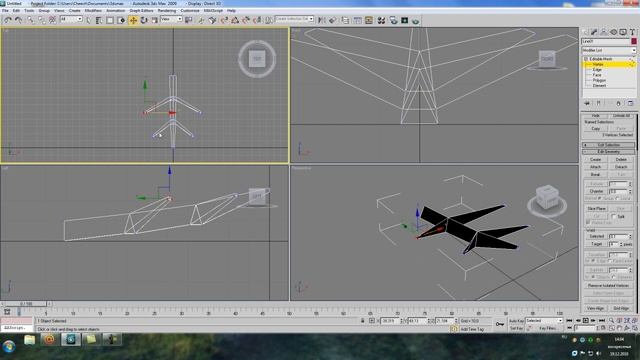
Task: Click the Rectangular Selection Region icon
Action: (x=110, y=20)
